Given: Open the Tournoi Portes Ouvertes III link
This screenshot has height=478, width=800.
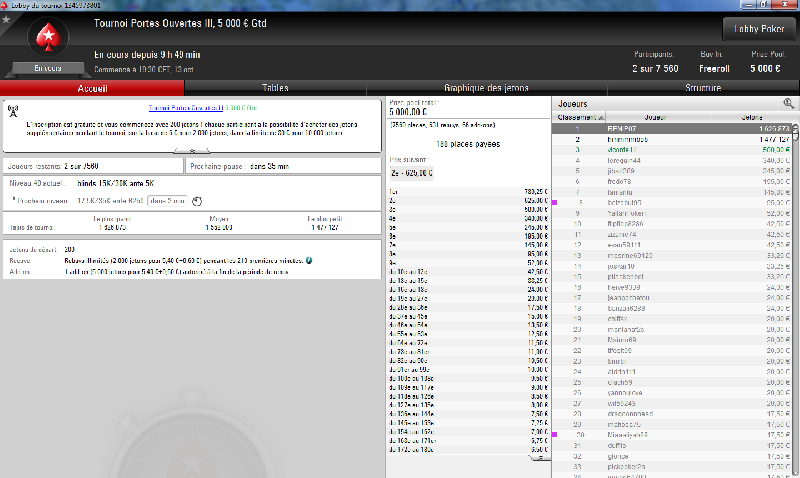Looking at the screenshot, I should (186, 108).
